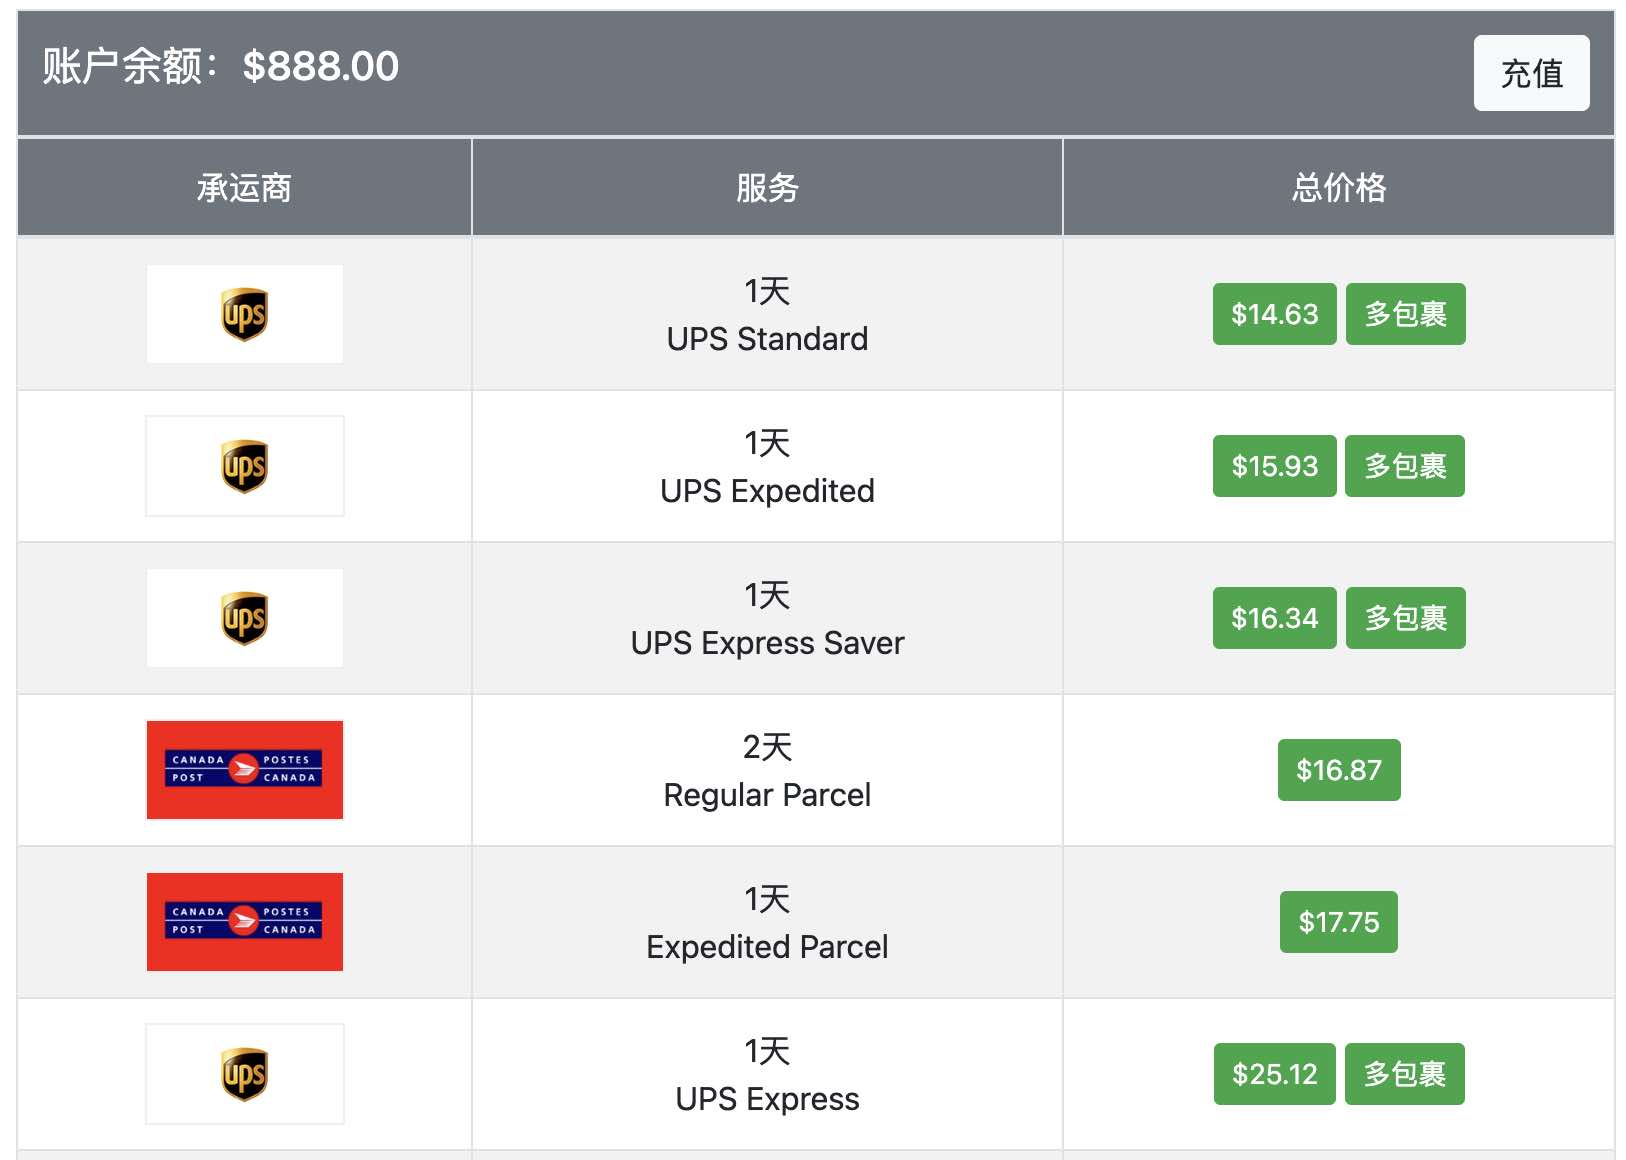Open 多包裹 for UPS Standard
Viewport: 1626px width, 1160px height.
(1405, 314)
